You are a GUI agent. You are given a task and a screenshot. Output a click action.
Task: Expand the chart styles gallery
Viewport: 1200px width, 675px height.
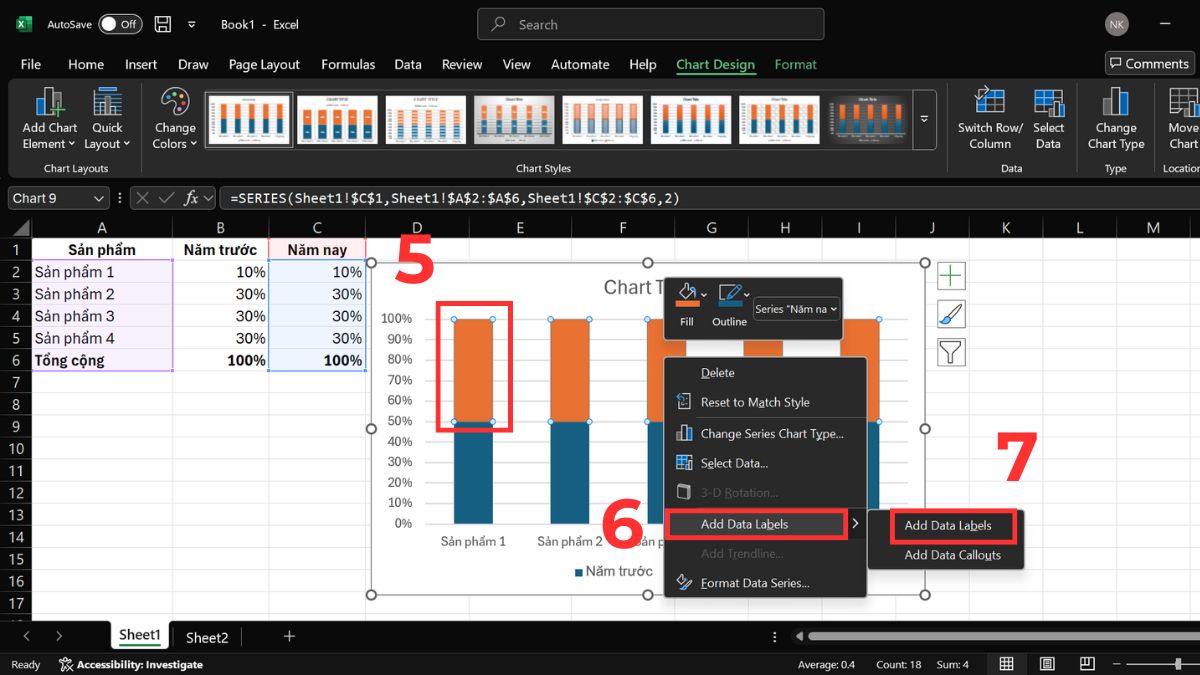point(924,119)
